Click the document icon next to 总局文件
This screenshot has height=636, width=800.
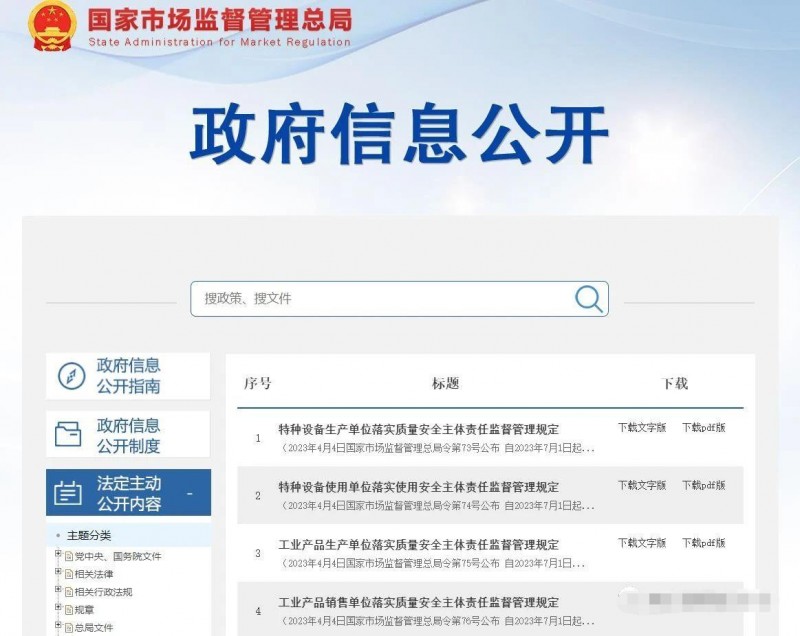(x=69, y=627)
